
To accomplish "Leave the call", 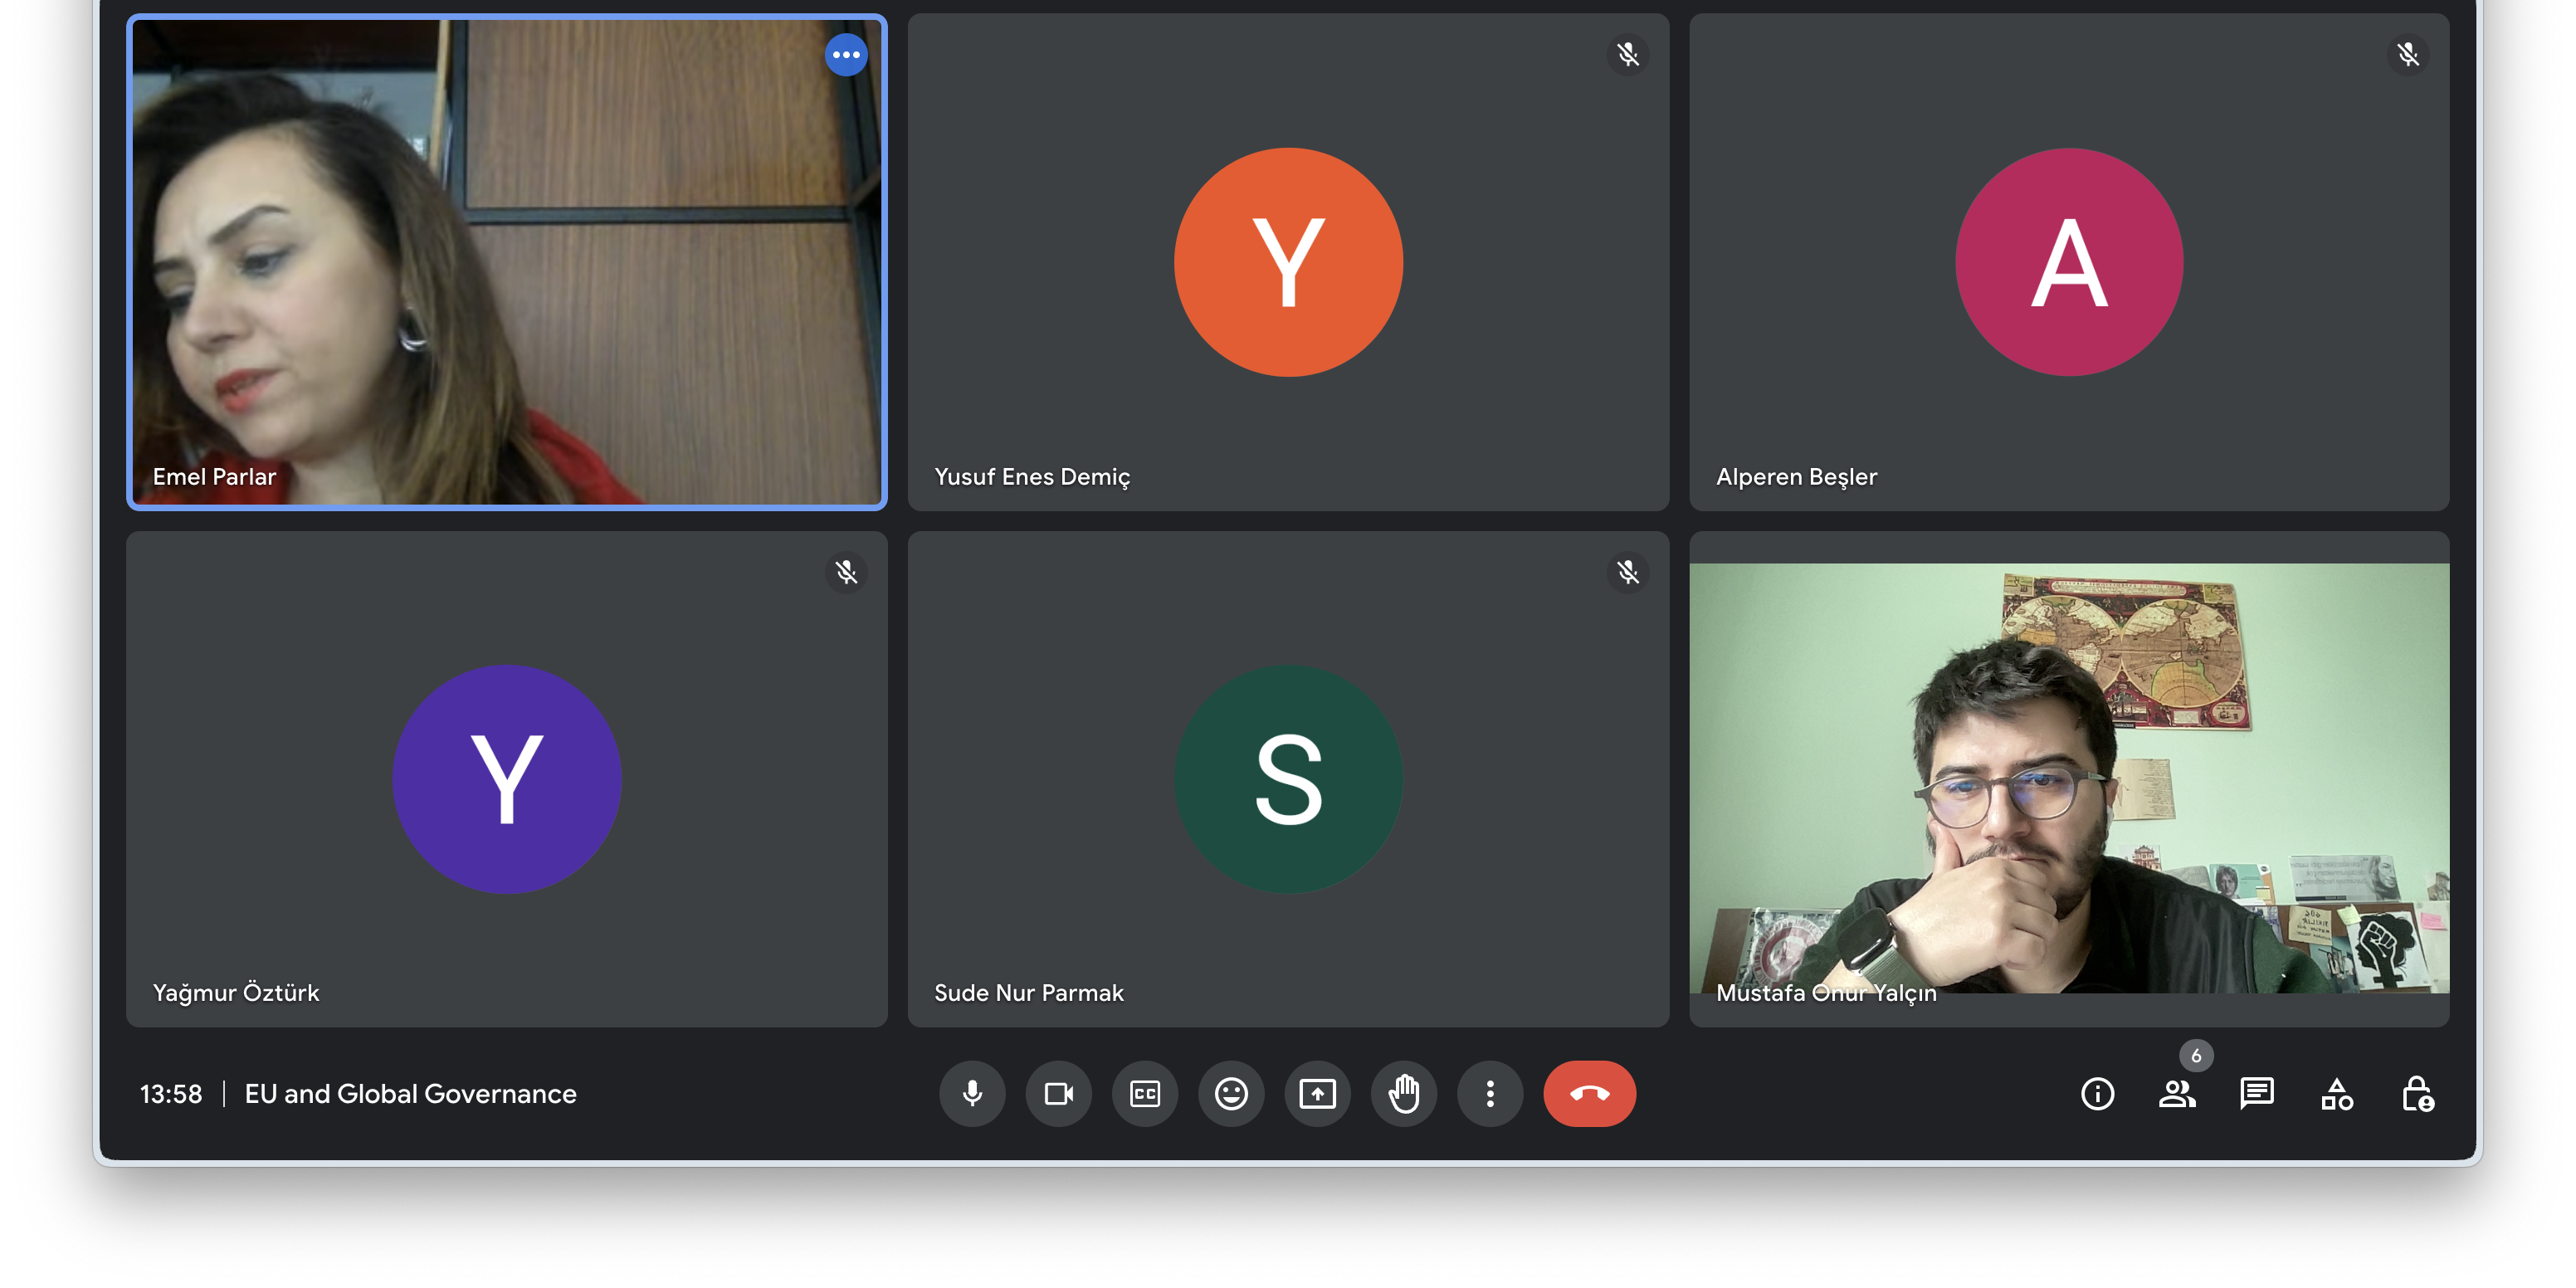I will pyautogui.click(x=1588, y=1093).
